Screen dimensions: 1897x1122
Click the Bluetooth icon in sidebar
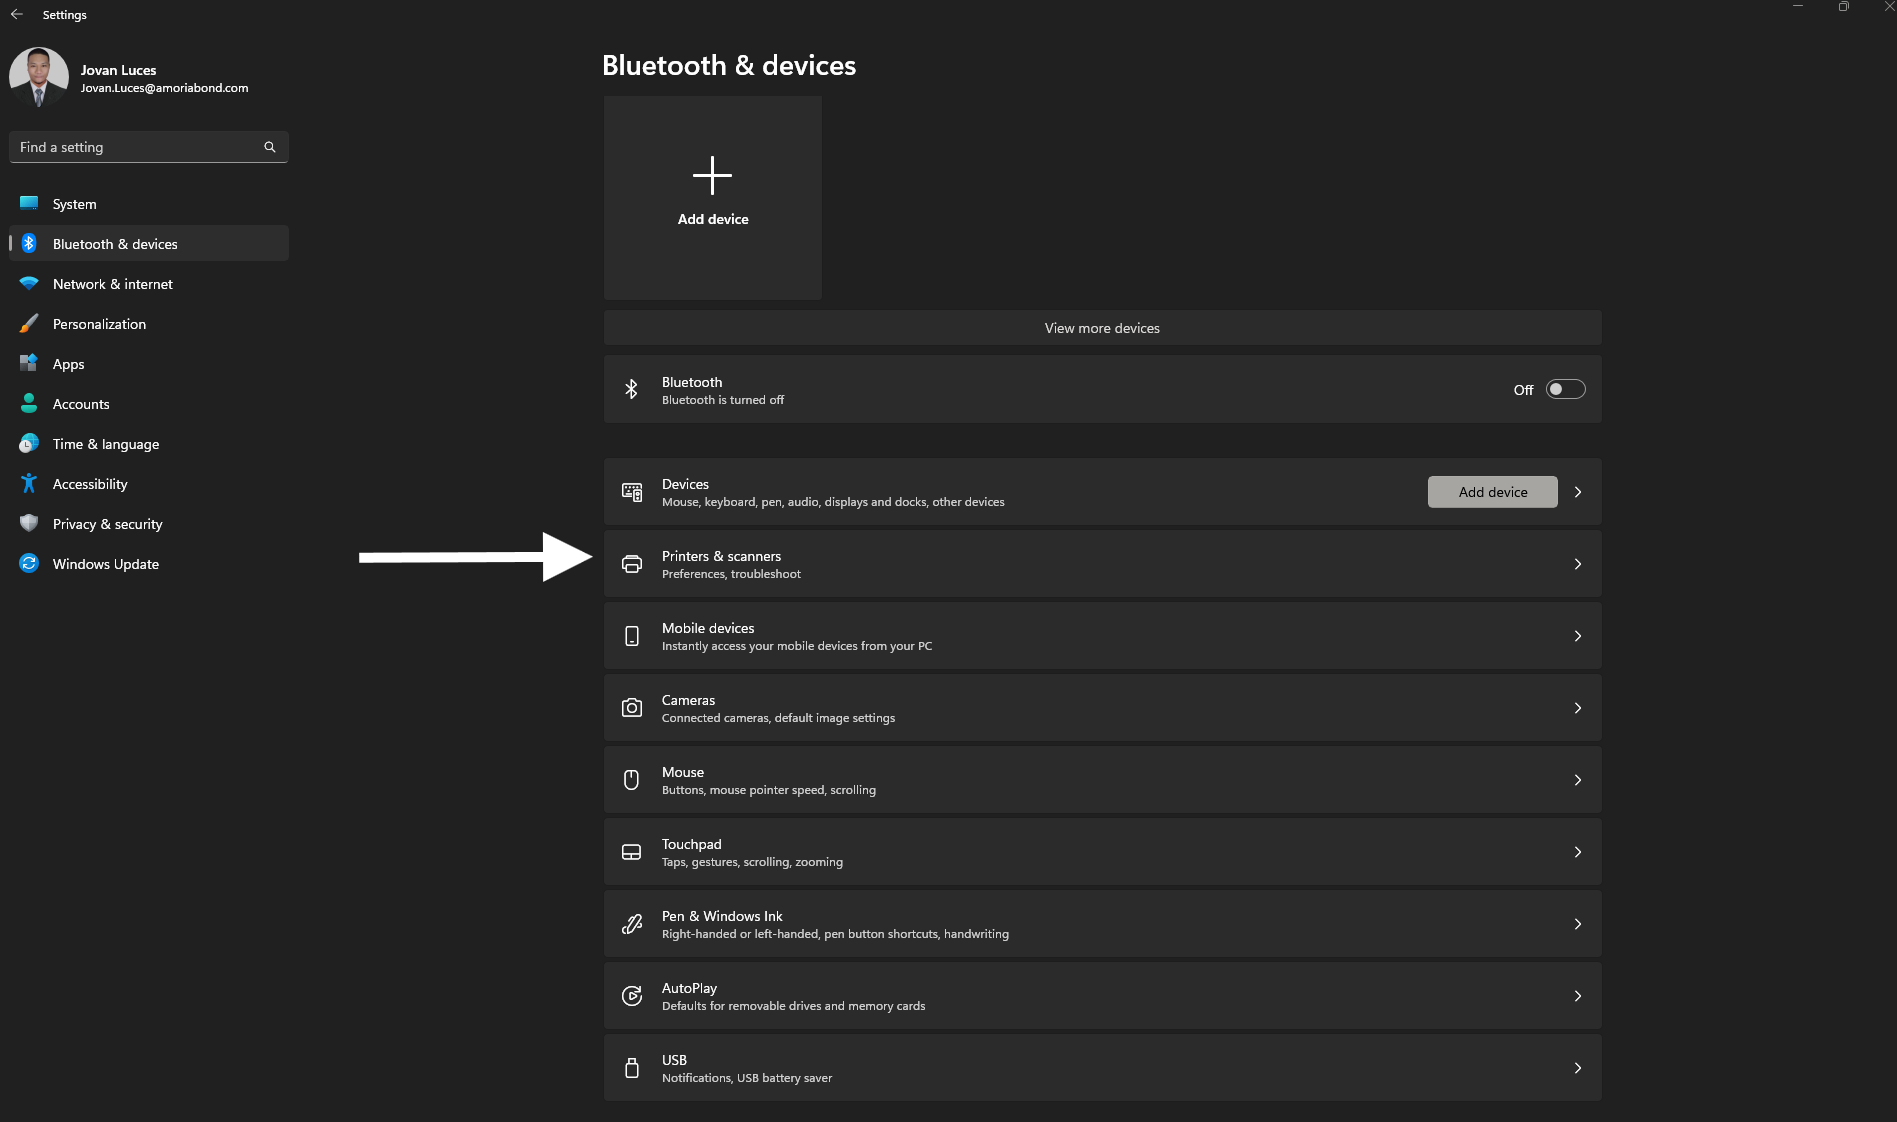pyautogui.click(x=29, y=244)
